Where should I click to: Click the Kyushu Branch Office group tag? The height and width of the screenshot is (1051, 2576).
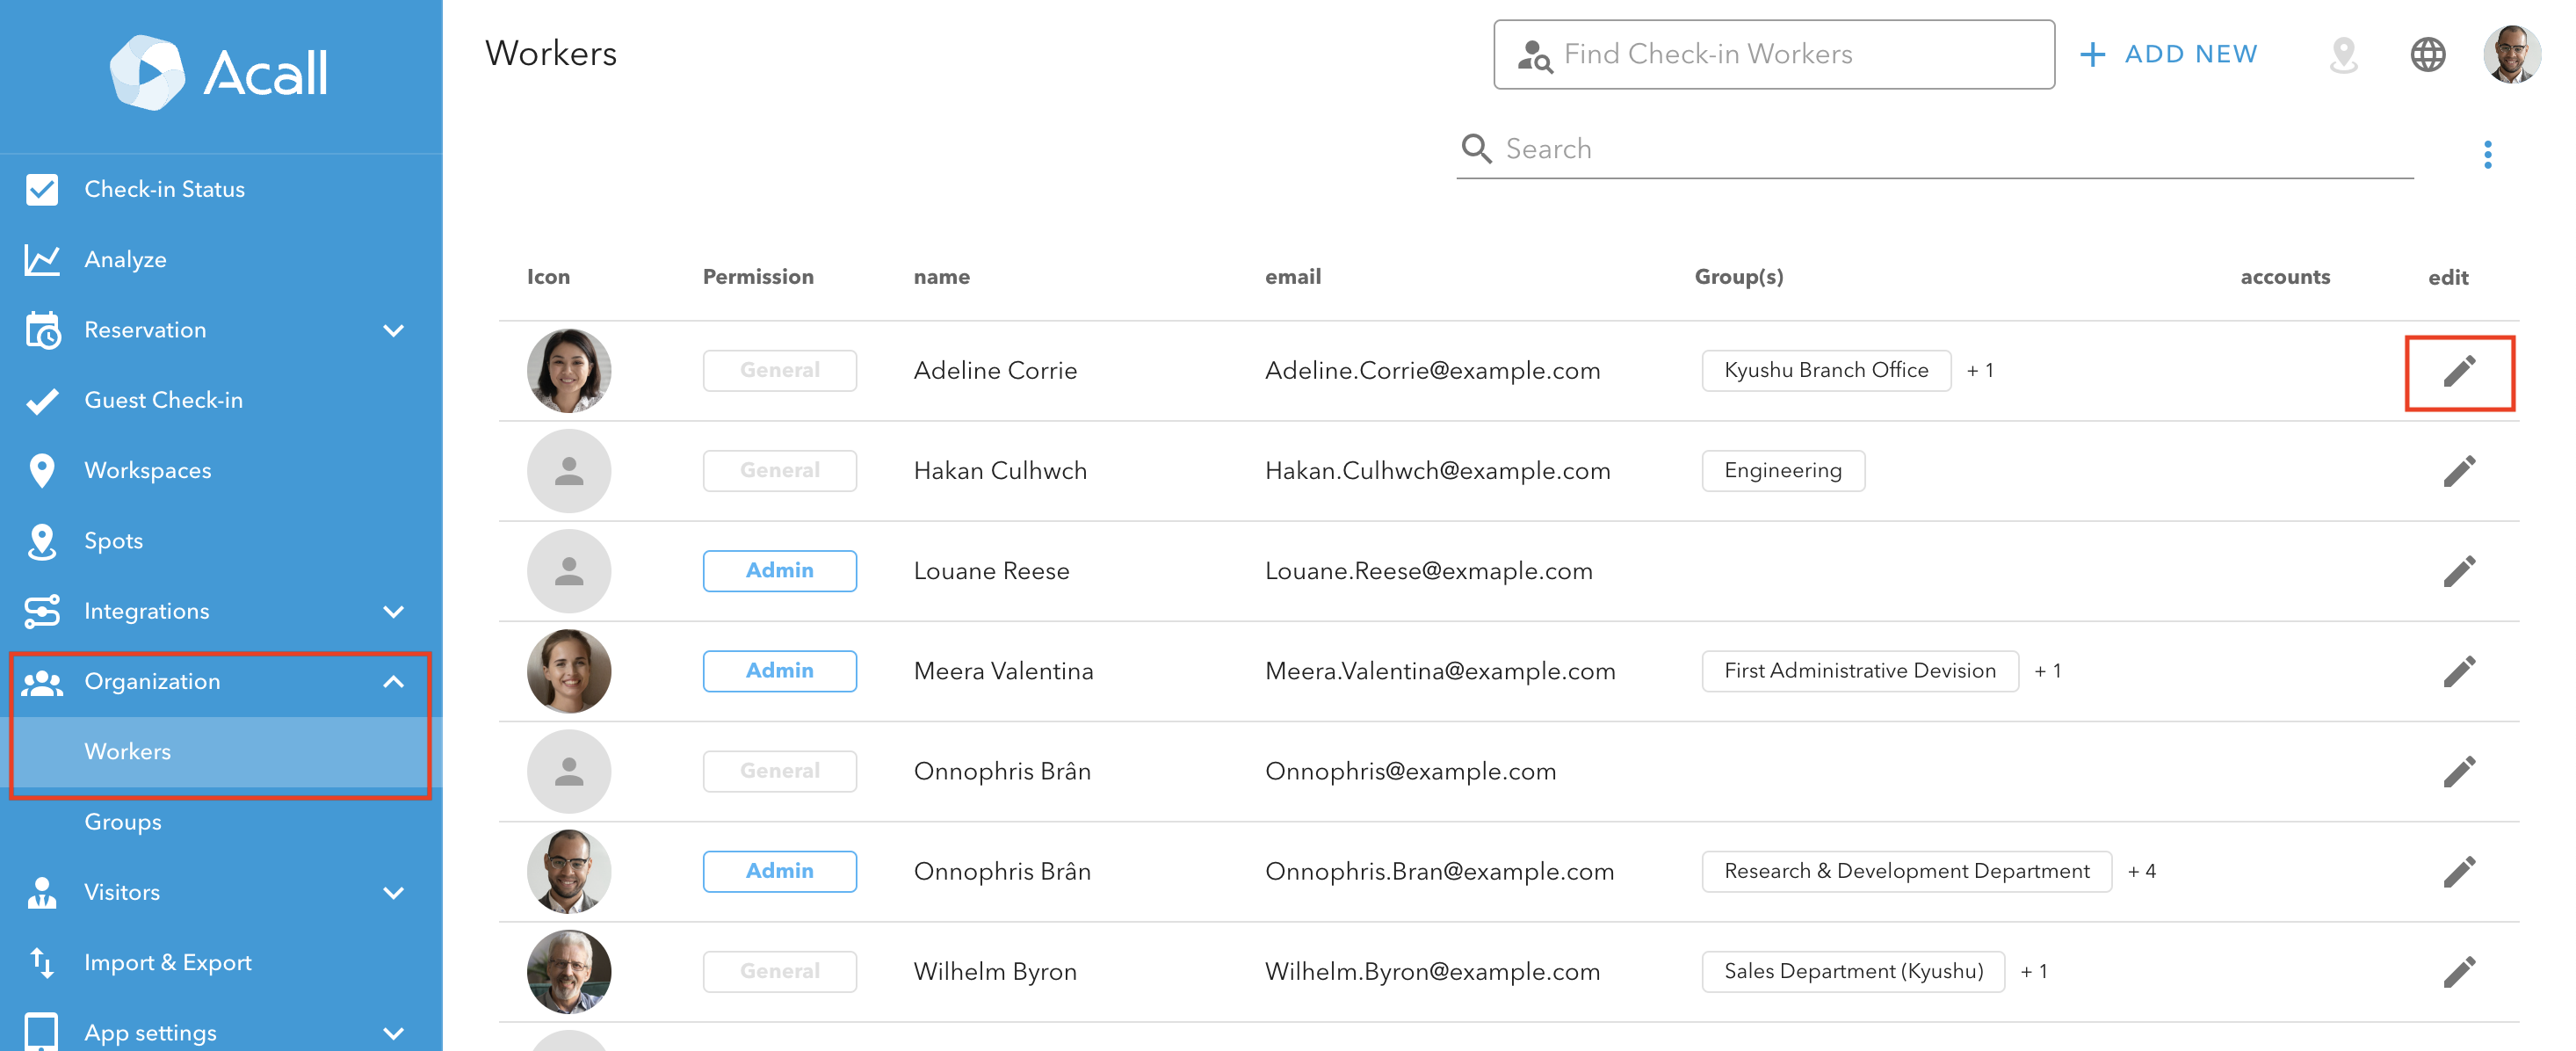point(1825,371)
